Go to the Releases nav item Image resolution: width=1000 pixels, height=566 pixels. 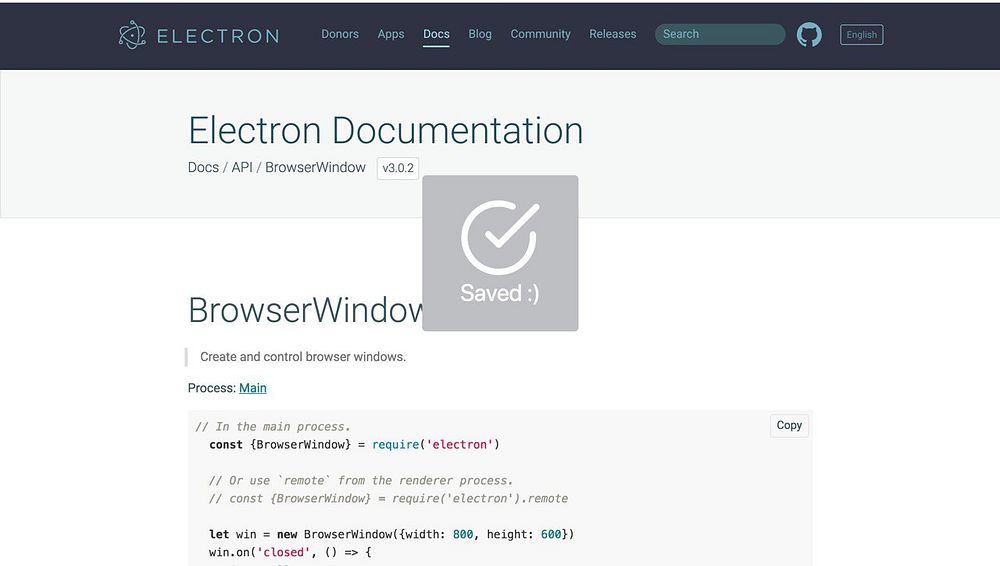(x=612, y=34)
